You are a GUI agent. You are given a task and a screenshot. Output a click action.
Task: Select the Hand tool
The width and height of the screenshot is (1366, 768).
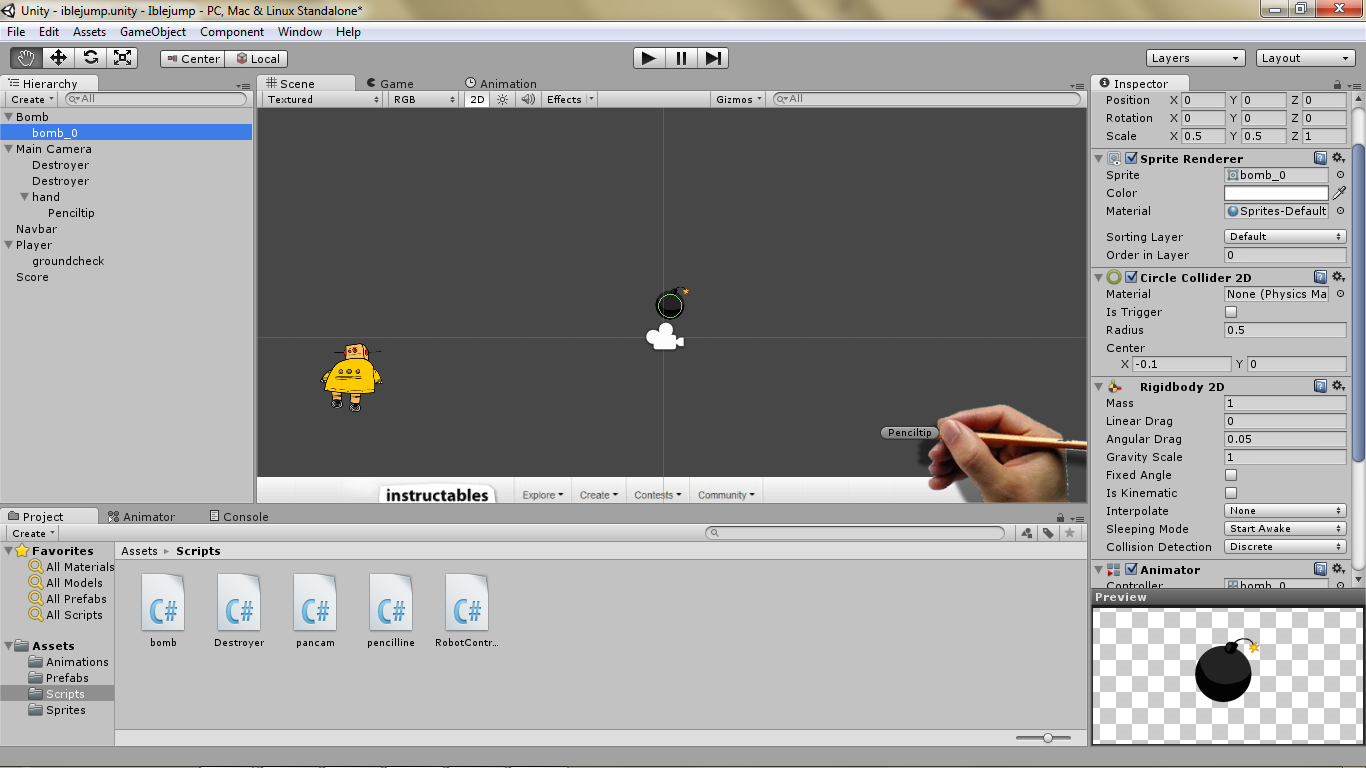pyautogui.click(x=26, y=58)
